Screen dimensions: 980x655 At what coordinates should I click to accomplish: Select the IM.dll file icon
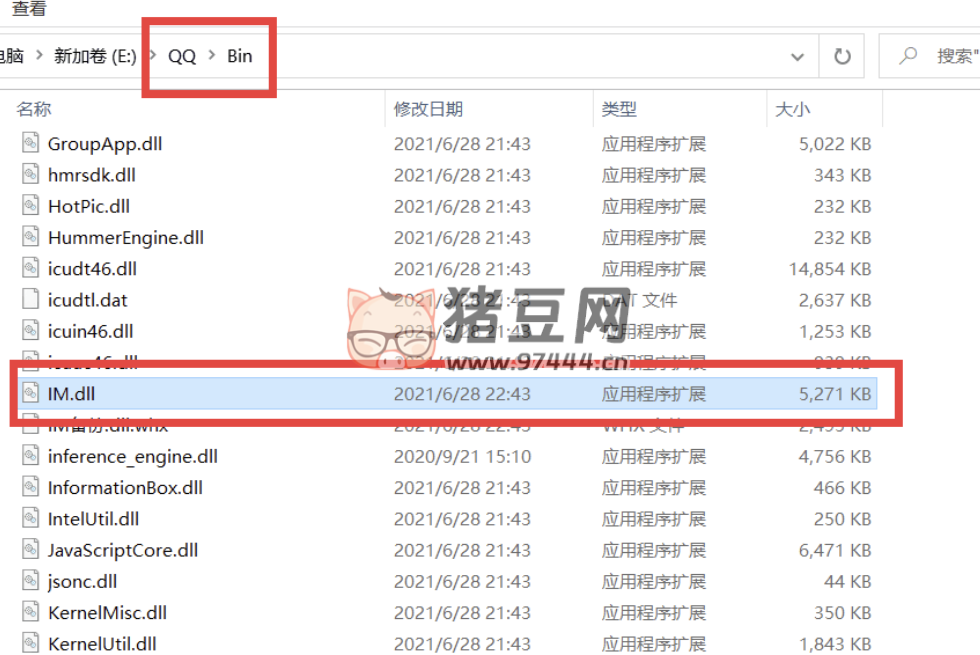tap(30, 393)
